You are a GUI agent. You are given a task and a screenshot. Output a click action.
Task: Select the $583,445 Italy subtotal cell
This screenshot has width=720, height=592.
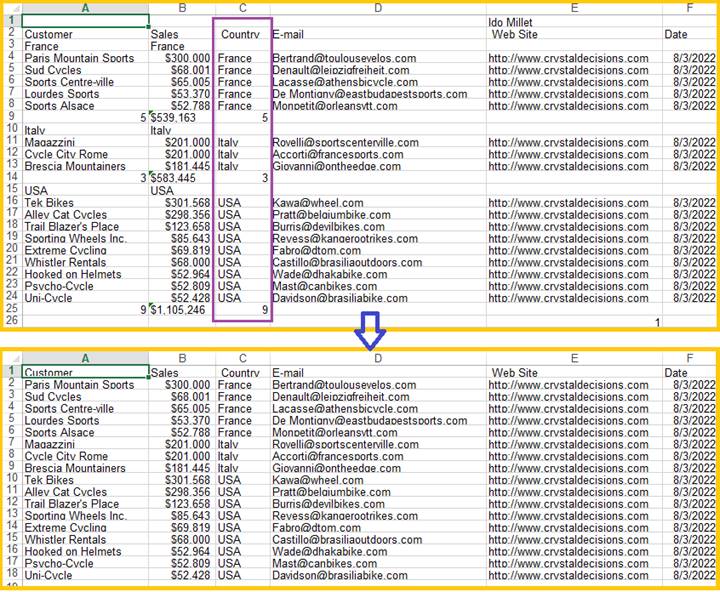[181, 178]
